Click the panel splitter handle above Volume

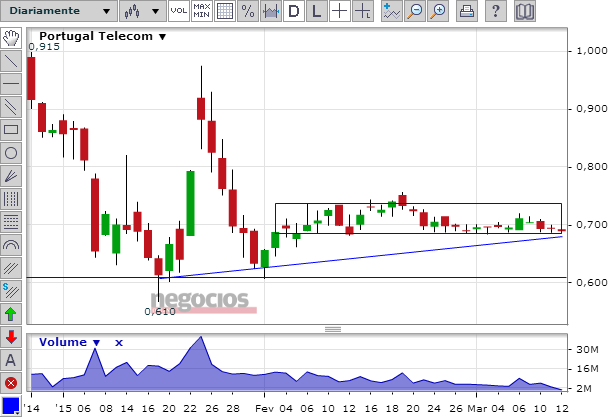[333, 329]
